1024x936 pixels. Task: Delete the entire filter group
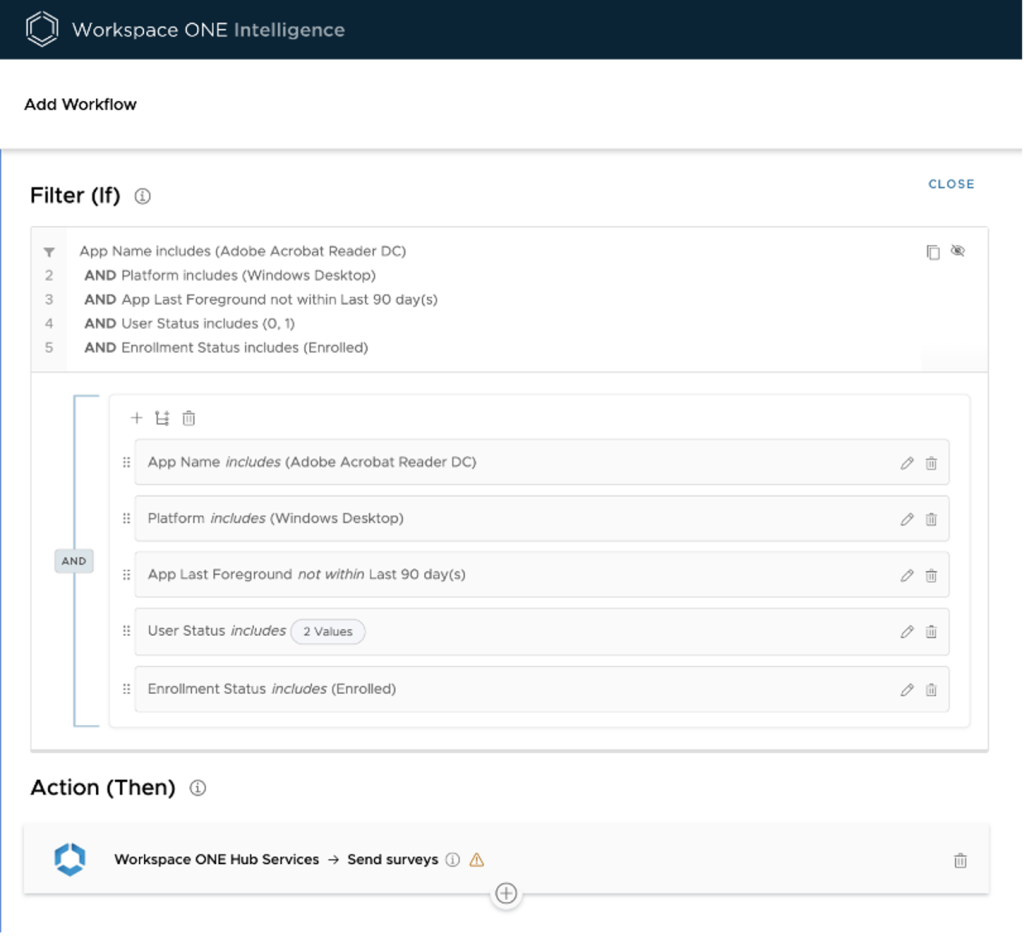click(188, 418)
